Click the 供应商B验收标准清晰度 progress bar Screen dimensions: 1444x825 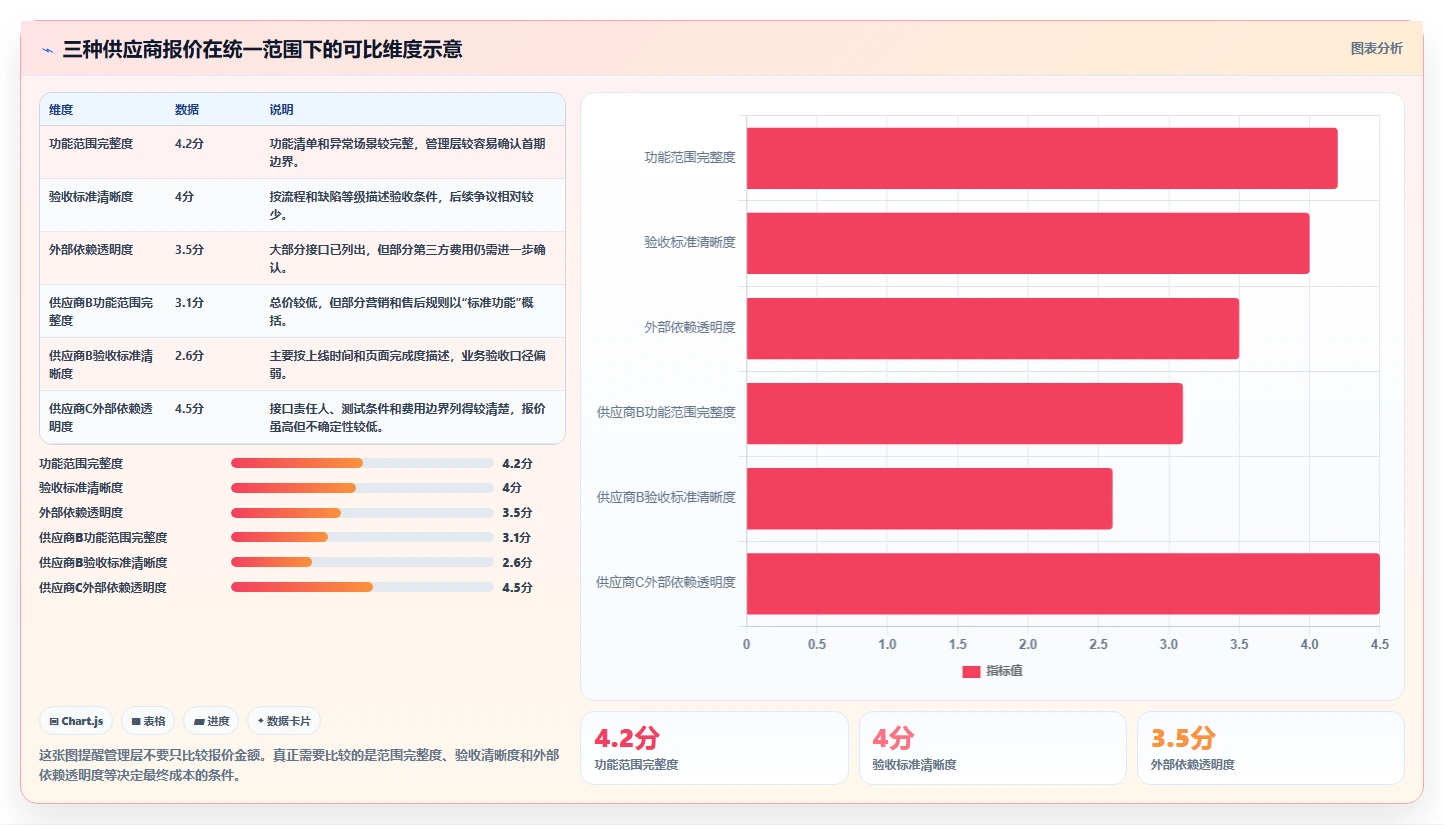tap(362, 562)
